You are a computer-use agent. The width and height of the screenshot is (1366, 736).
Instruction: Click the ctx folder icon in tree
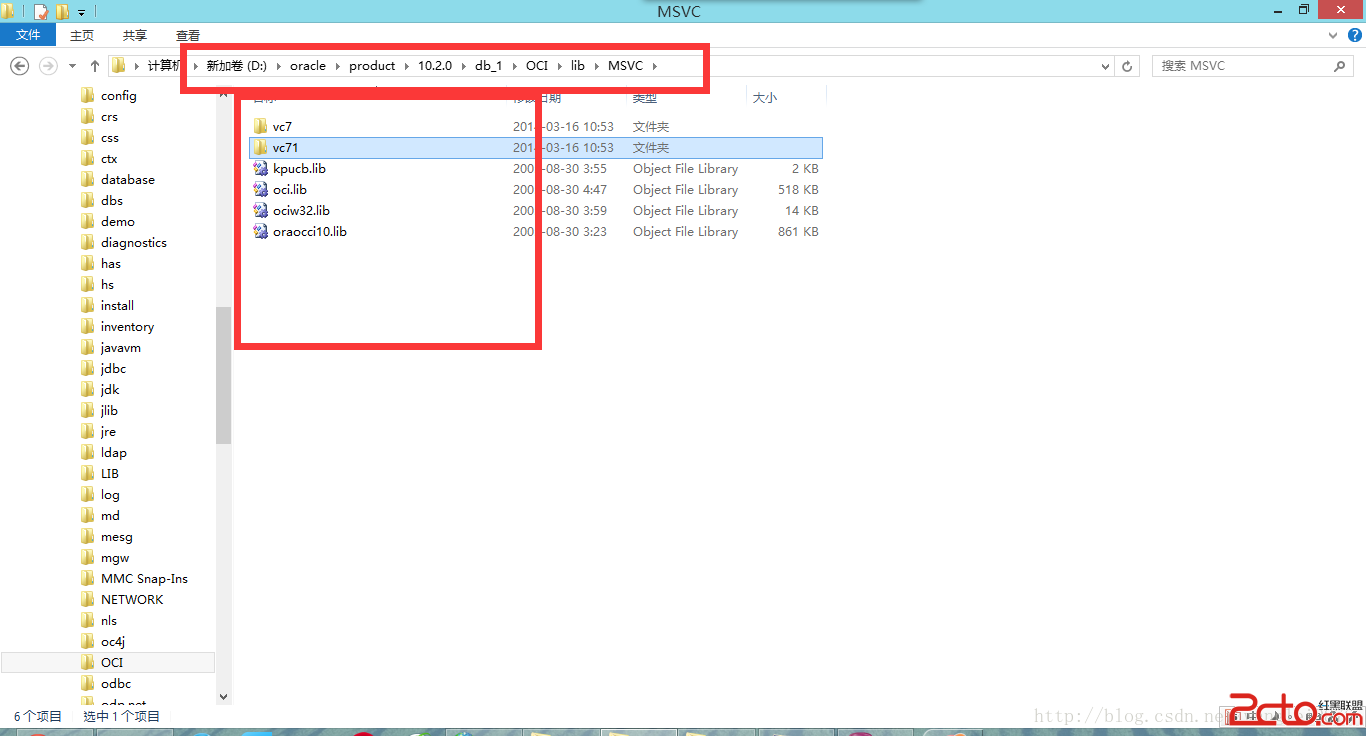pyautogui.click(x=88, y=159)
